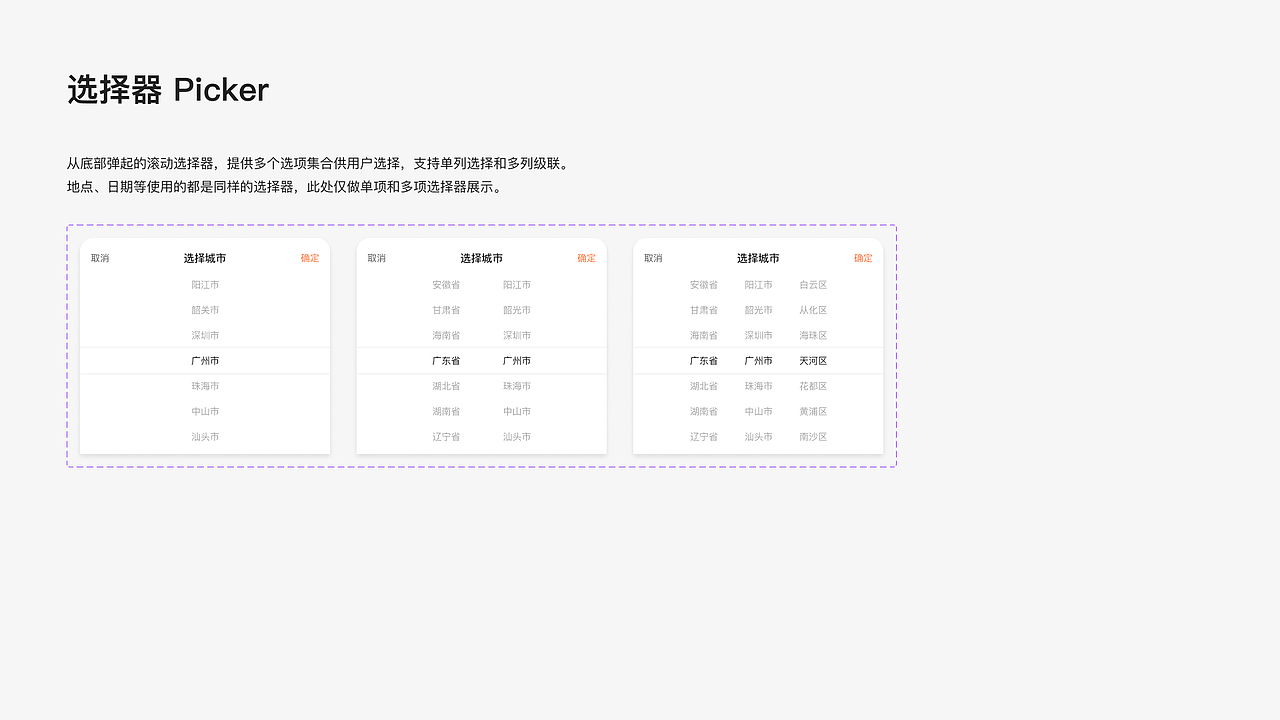Click 确定 in the first picker
The height and width of the screenshot is (720, 1280).
(x=309, y=258)
